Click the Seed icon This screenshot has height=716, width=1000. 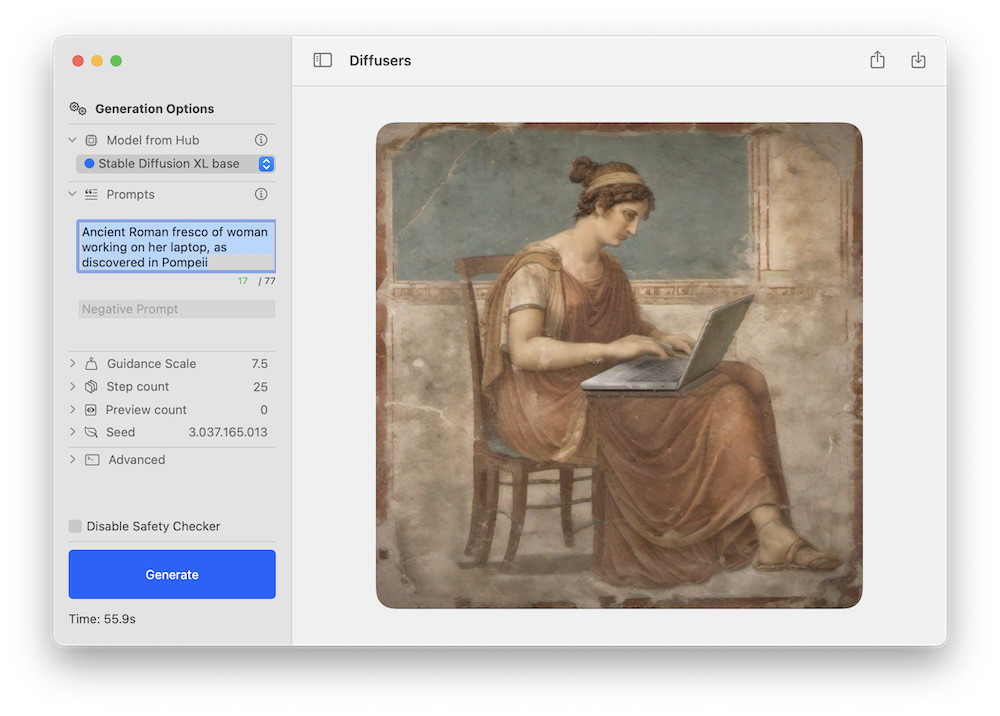point(91,432)
